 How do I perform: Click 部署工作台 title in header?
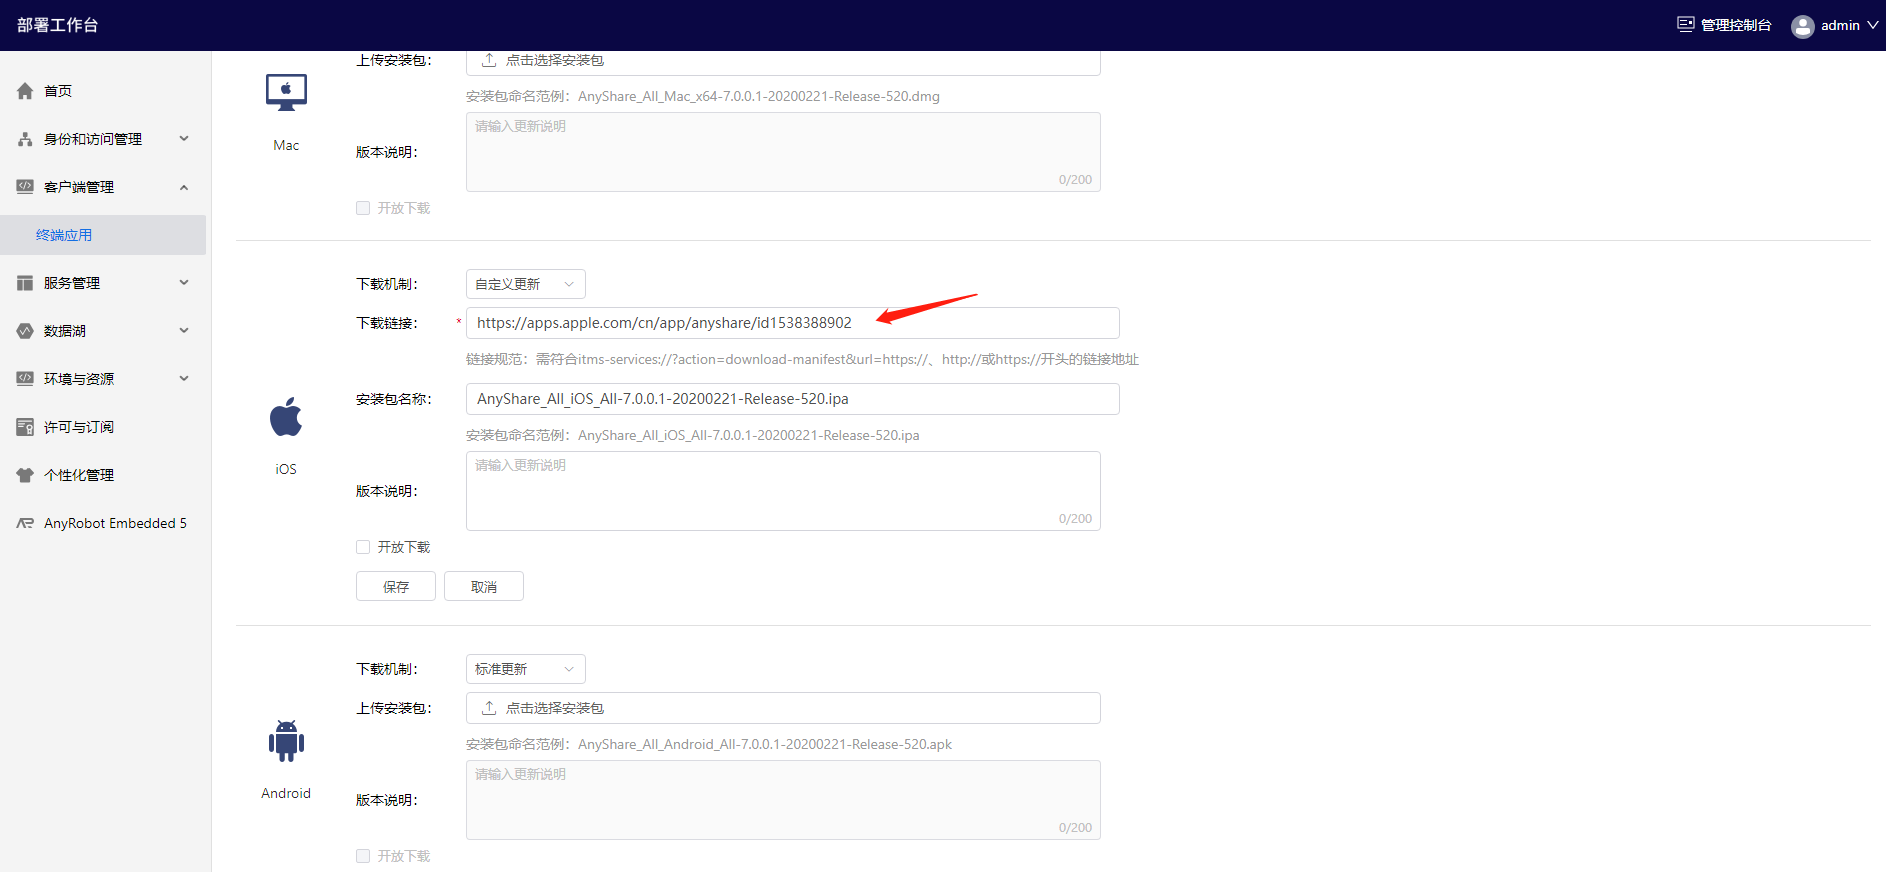[x=57, y=25]
